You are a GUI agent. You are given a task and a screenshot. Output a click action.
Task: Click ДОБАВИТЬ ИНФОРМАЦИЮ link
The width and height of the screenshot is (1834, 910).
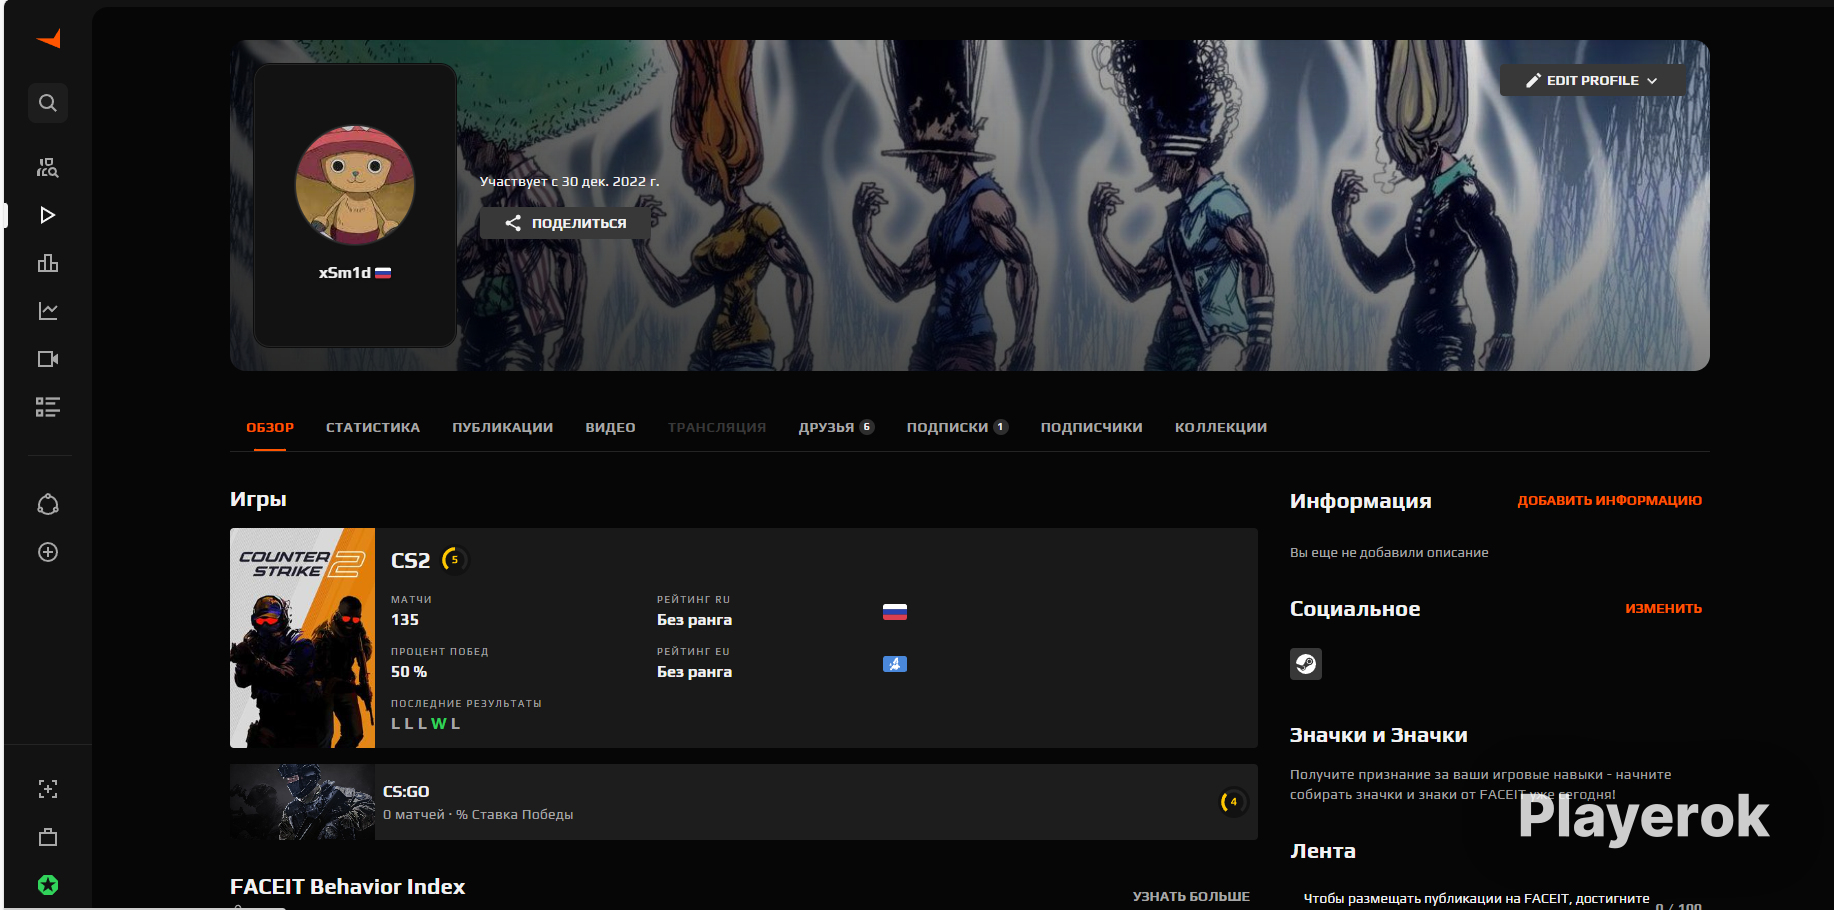1609,501
